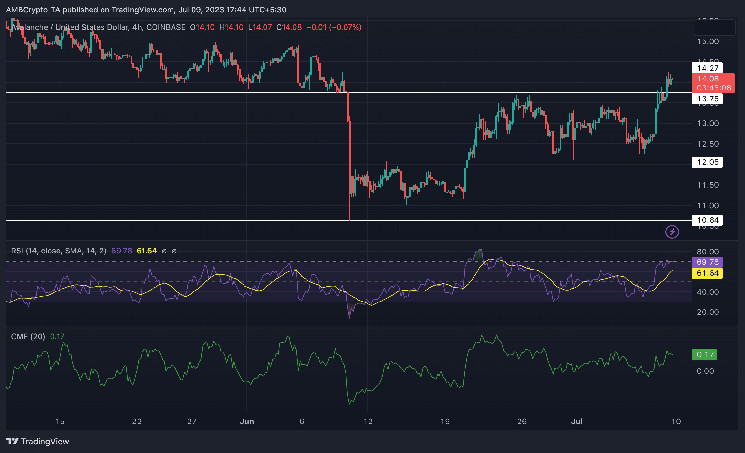Image resolution: width=745 pixels, height=453 pixels.
Task: Click the TradingView logo in bottom corner
Action: pos(32,440)
